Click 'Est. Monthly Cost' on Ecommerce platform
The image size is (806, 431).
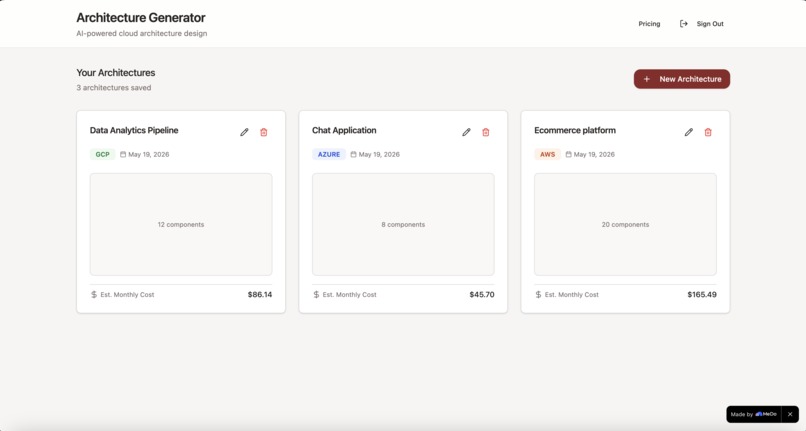pyautogui.click(x=571, y=295)
